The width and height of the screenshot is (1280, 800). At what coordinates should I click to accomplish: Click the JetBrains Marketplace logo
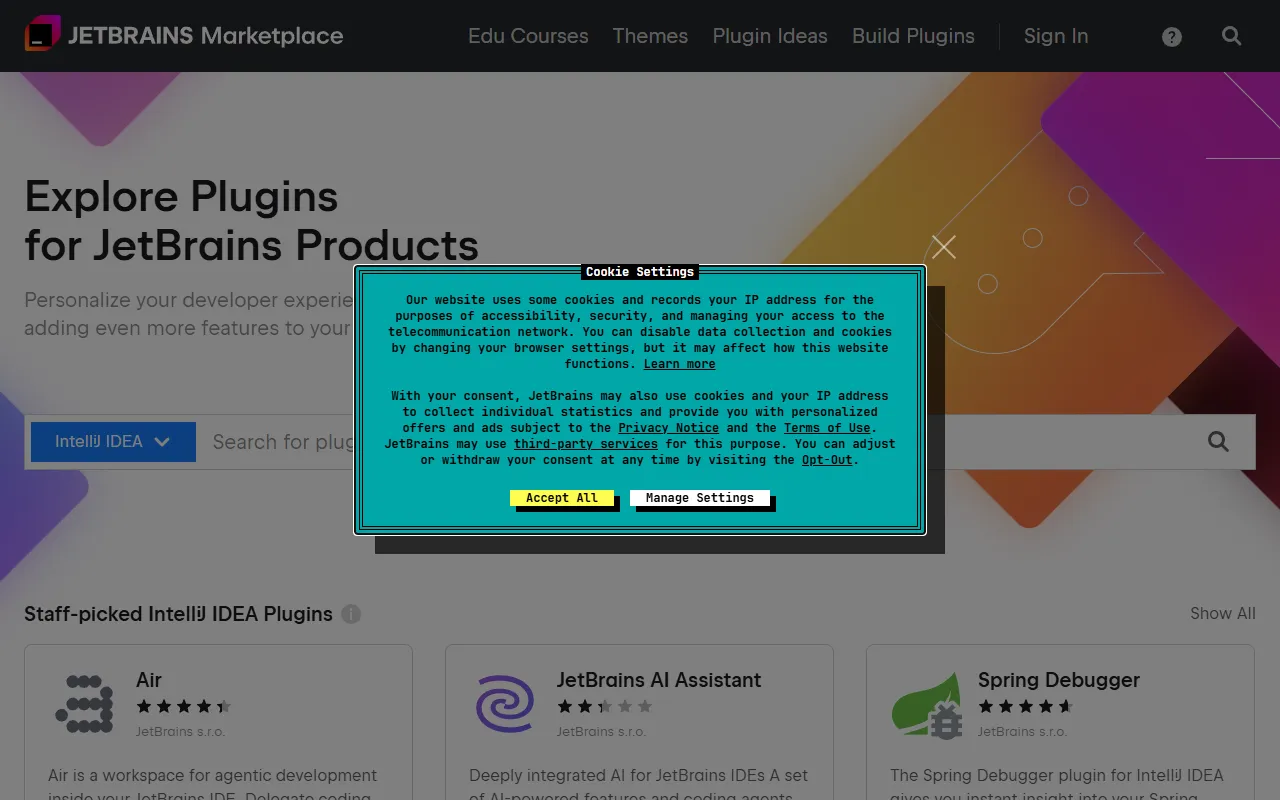coord(184,36)
